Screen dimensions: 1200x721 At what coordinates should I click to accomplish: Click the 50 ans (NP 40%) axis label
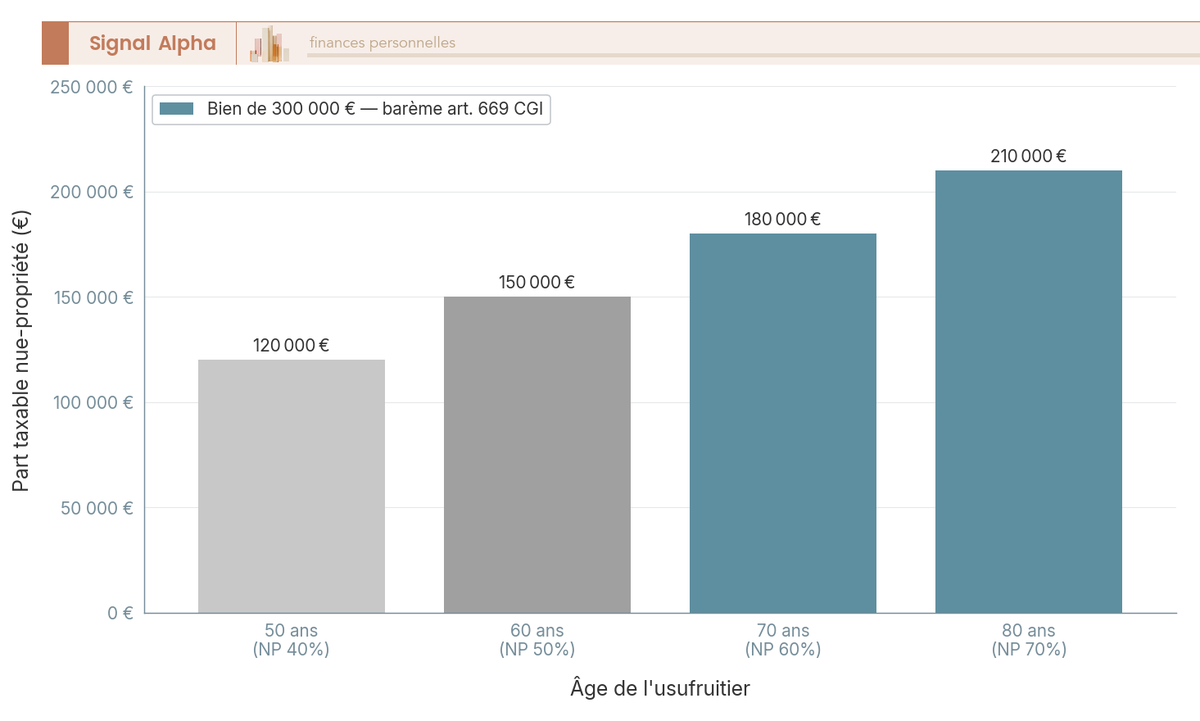291,640
